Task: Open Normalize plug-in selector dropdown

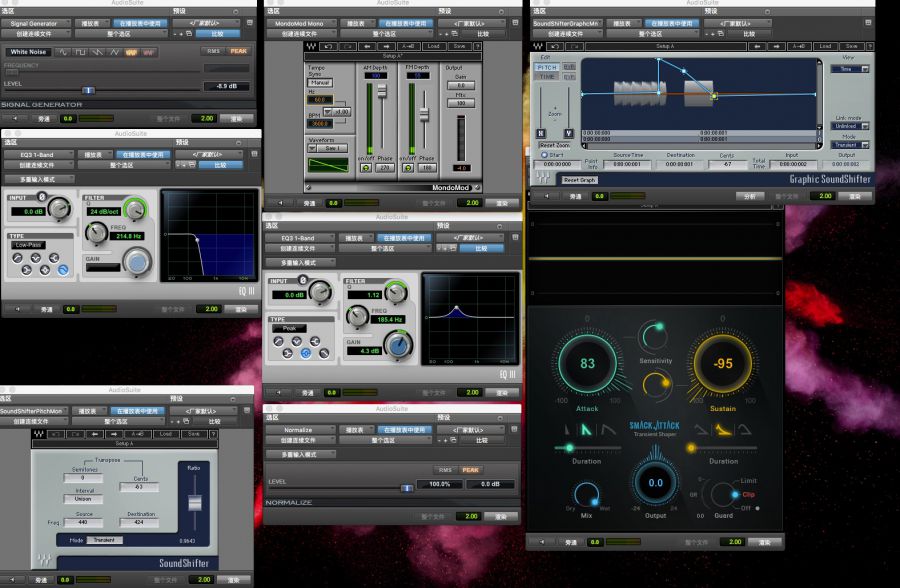Action: (x=300, y=430)
